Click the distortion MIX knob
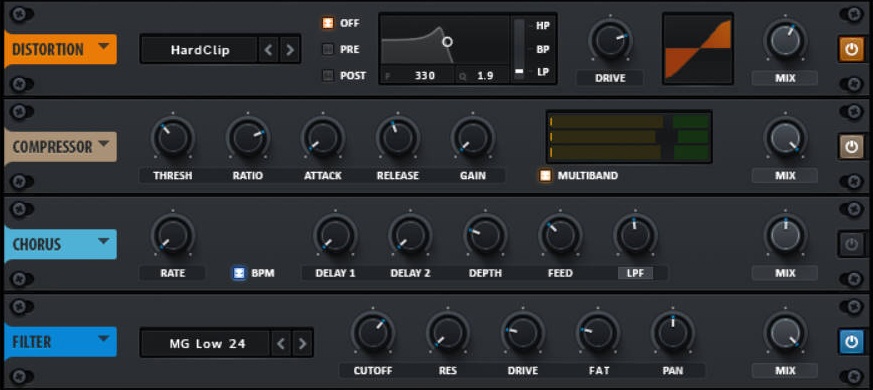This screenshot has width=873, height=390. click(785, 40)
